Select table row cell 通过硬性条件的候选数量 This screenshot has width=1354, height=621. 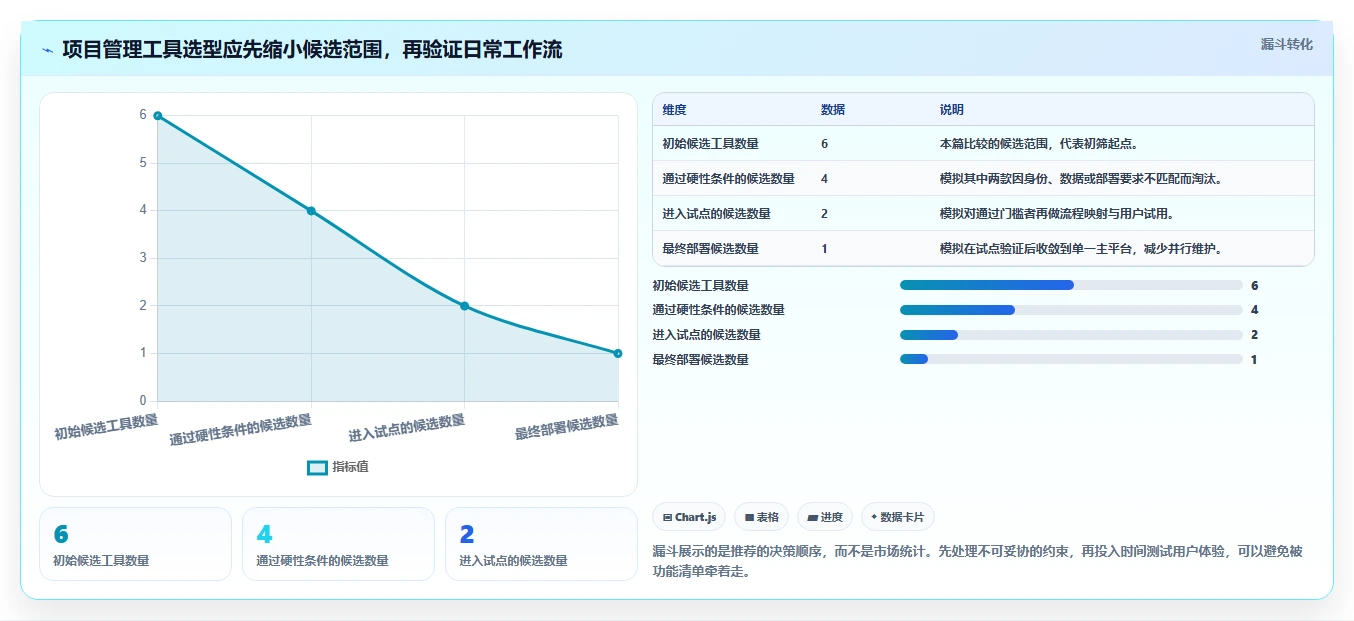click(728, 179)
